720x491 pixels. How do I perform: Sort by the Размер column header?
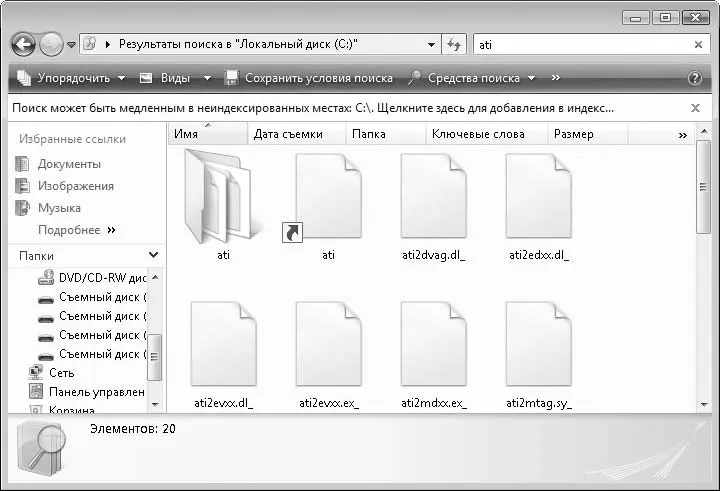point(573,134)
